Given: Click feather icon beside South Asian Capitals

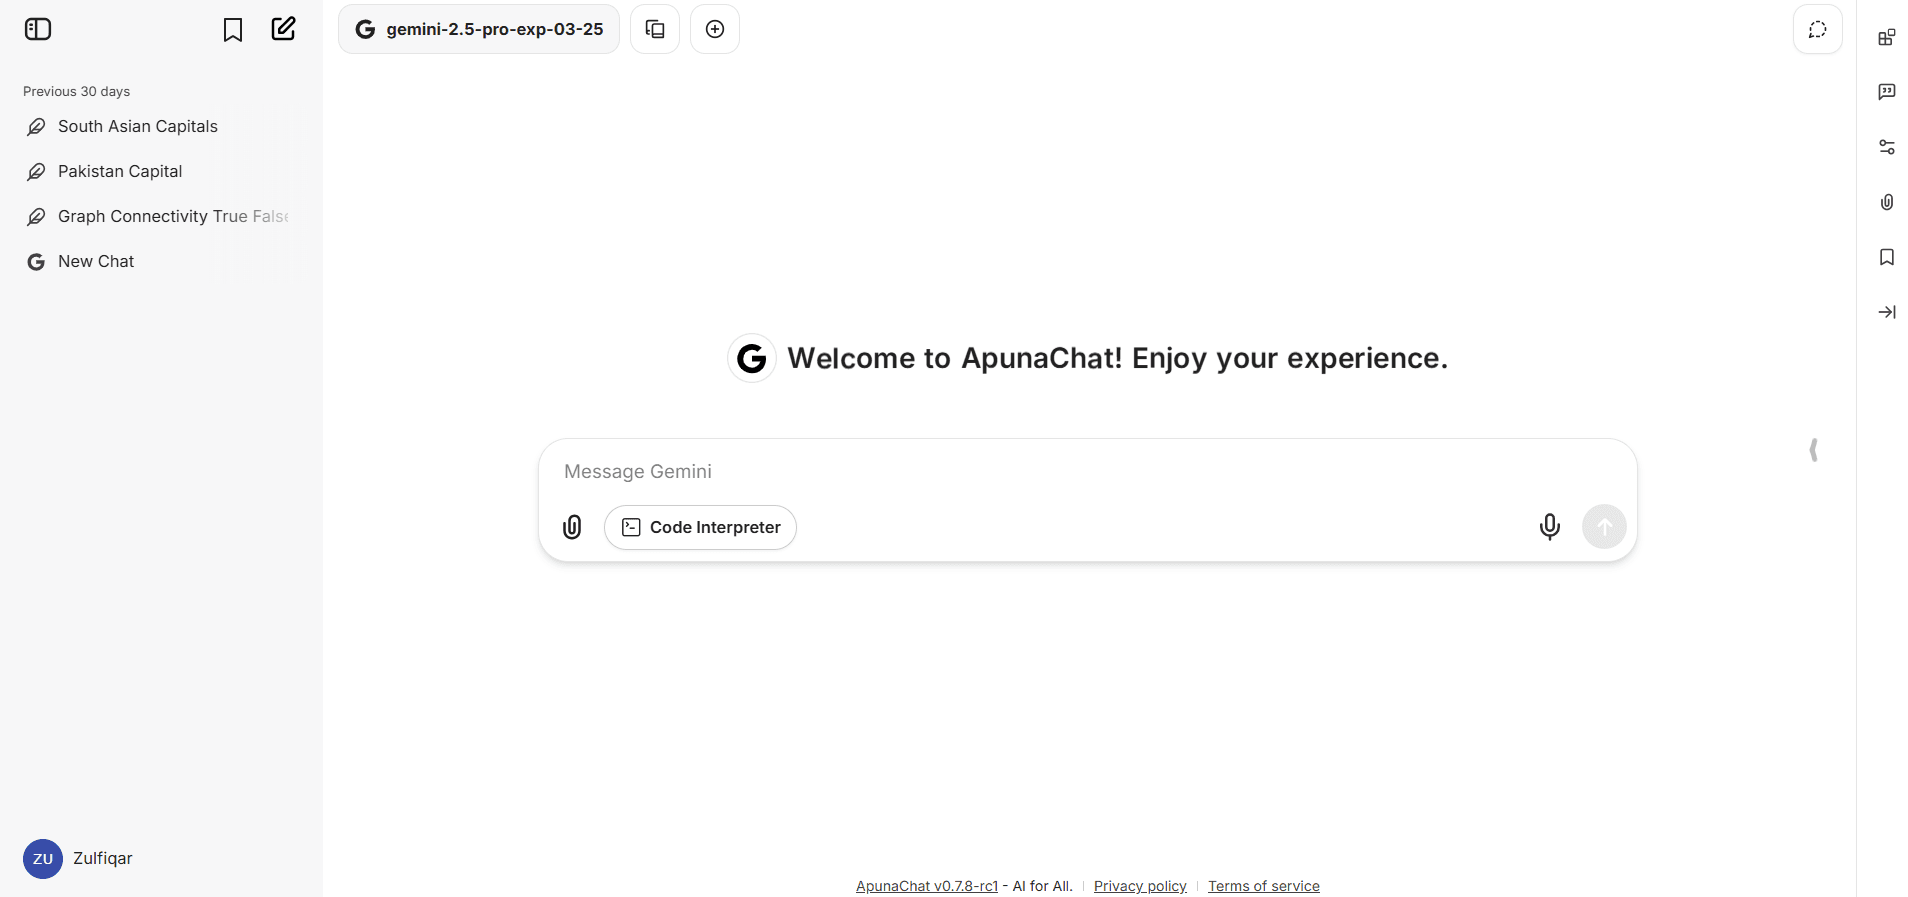Looking at the screenshot, I should (x=36, y=127).
